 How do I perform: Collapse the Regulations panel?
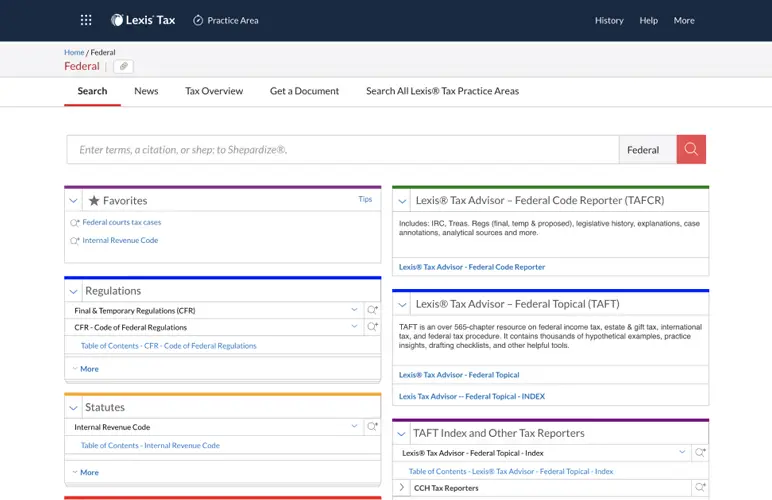click(x=74, y=291)
